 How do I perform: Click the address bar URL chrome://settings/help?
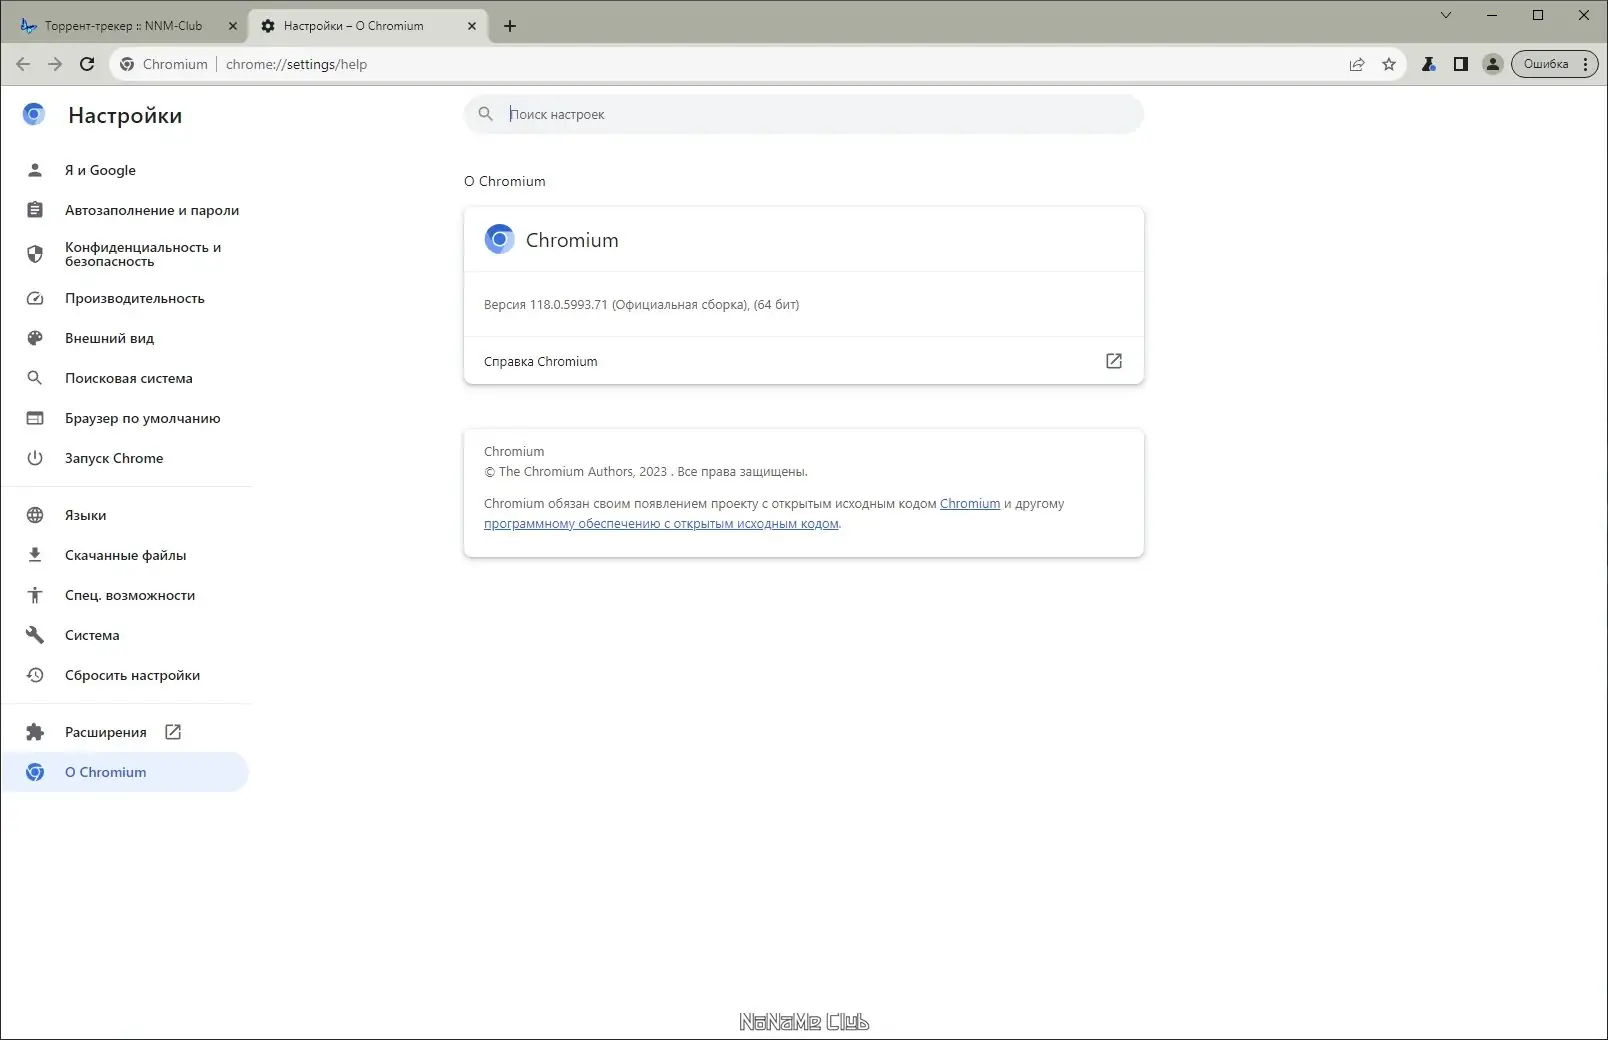click(x=297, y=64)
